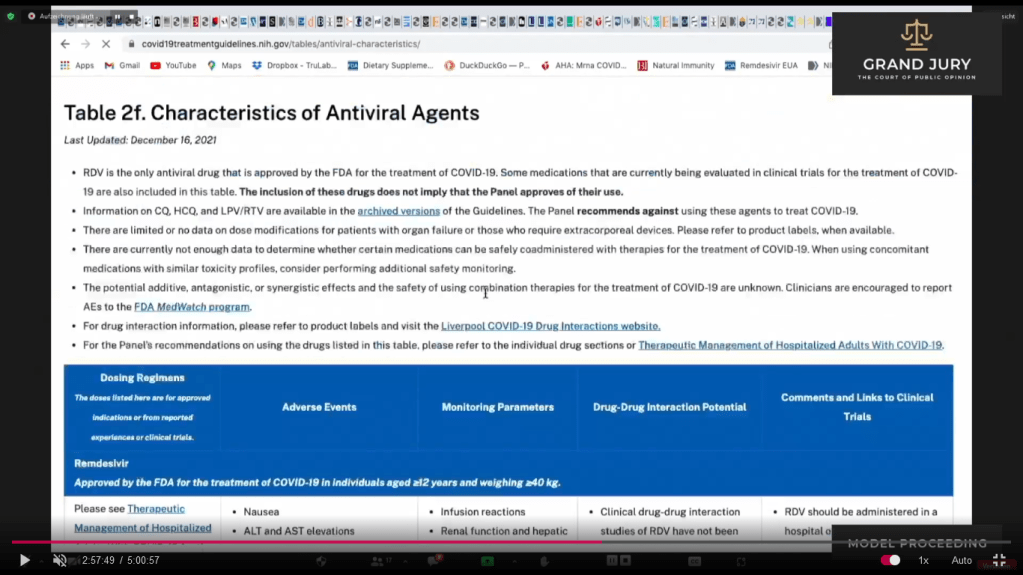Open the Auto quality selector
1023x575 pixels.
[x=961, y=561]
